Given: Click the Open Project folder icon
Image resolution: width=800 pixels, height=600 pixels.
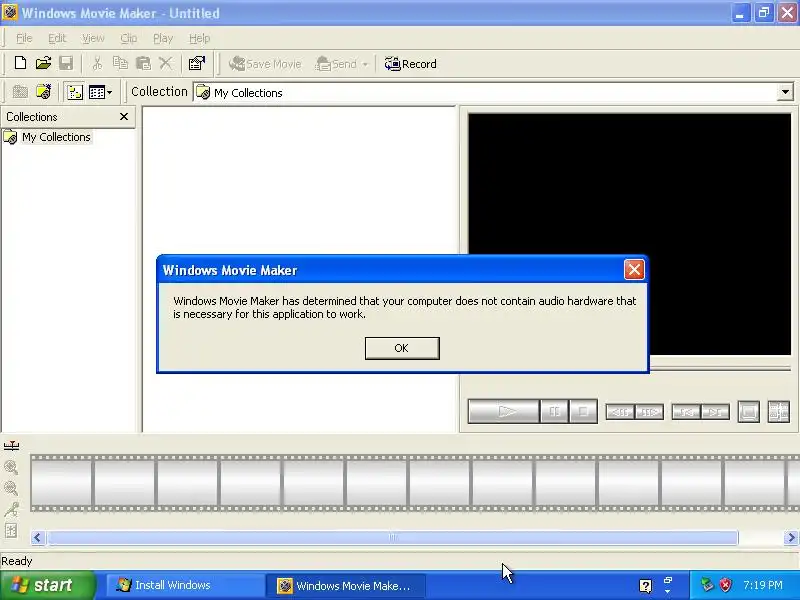Looking at the screenshot, I should 43,63.
